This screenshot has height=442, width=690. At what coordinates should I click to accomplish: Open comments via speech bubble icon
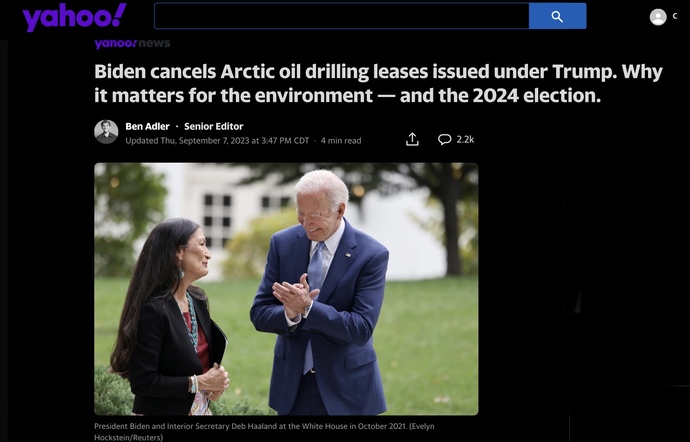[x=444, y=139]
